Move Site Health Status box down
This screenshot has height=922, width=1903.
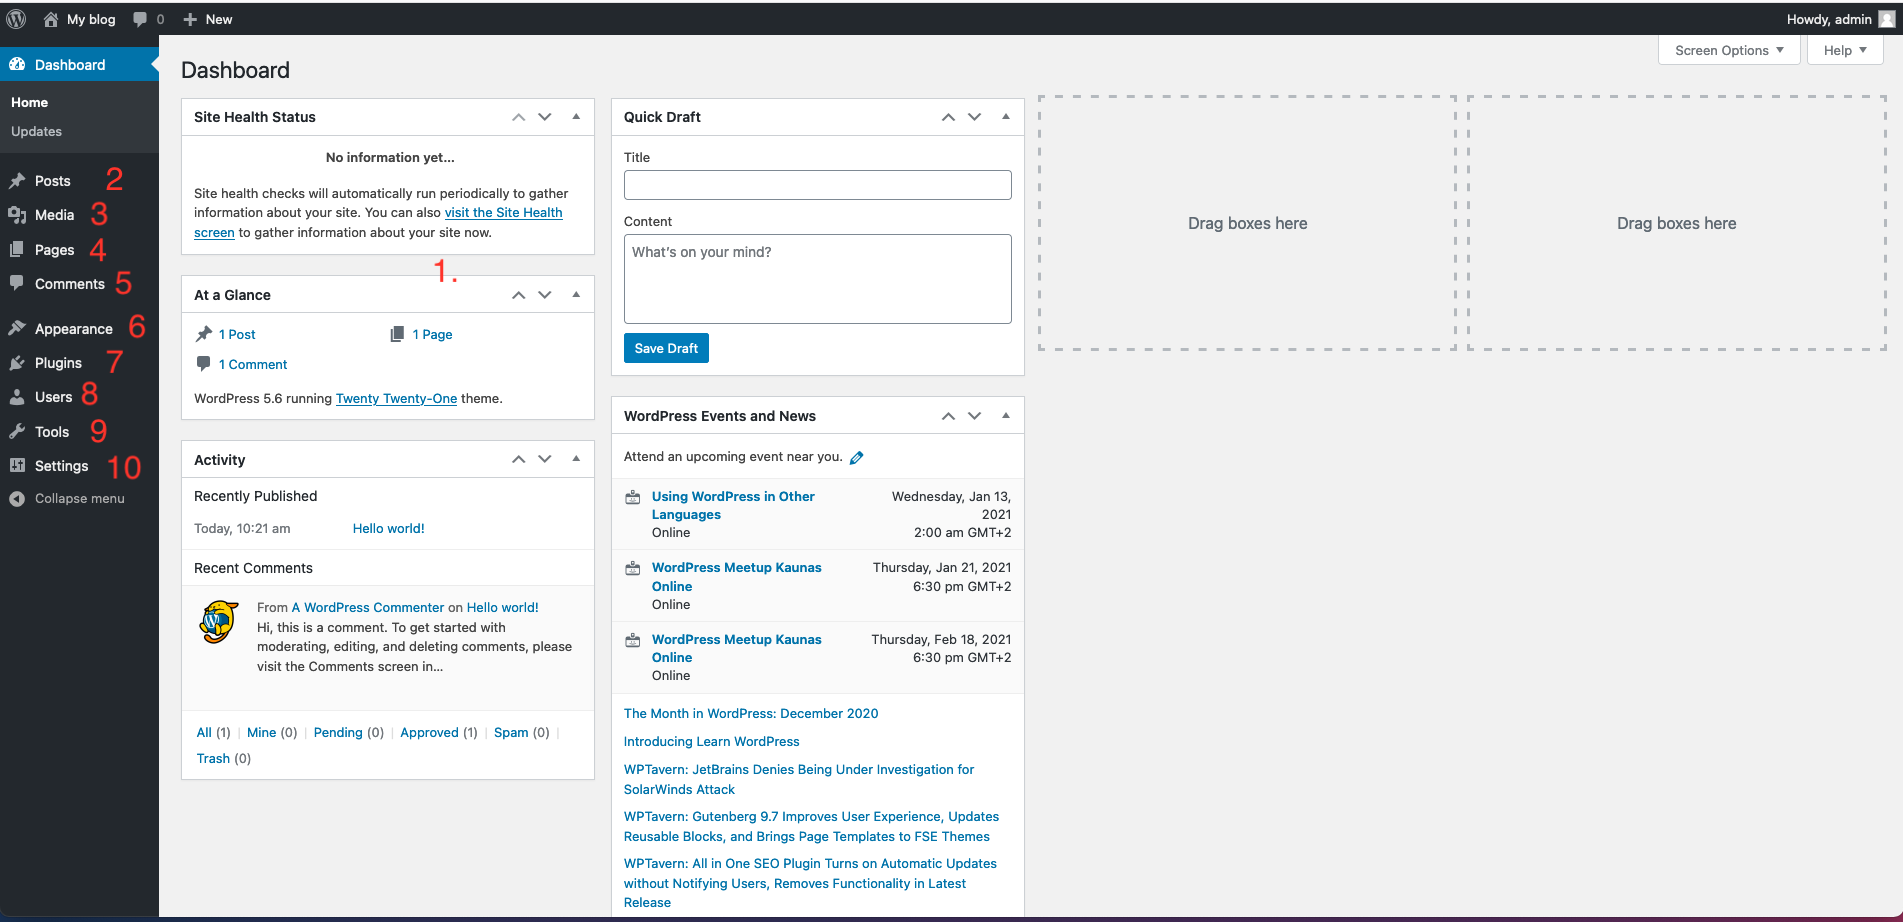coord(545,117)
